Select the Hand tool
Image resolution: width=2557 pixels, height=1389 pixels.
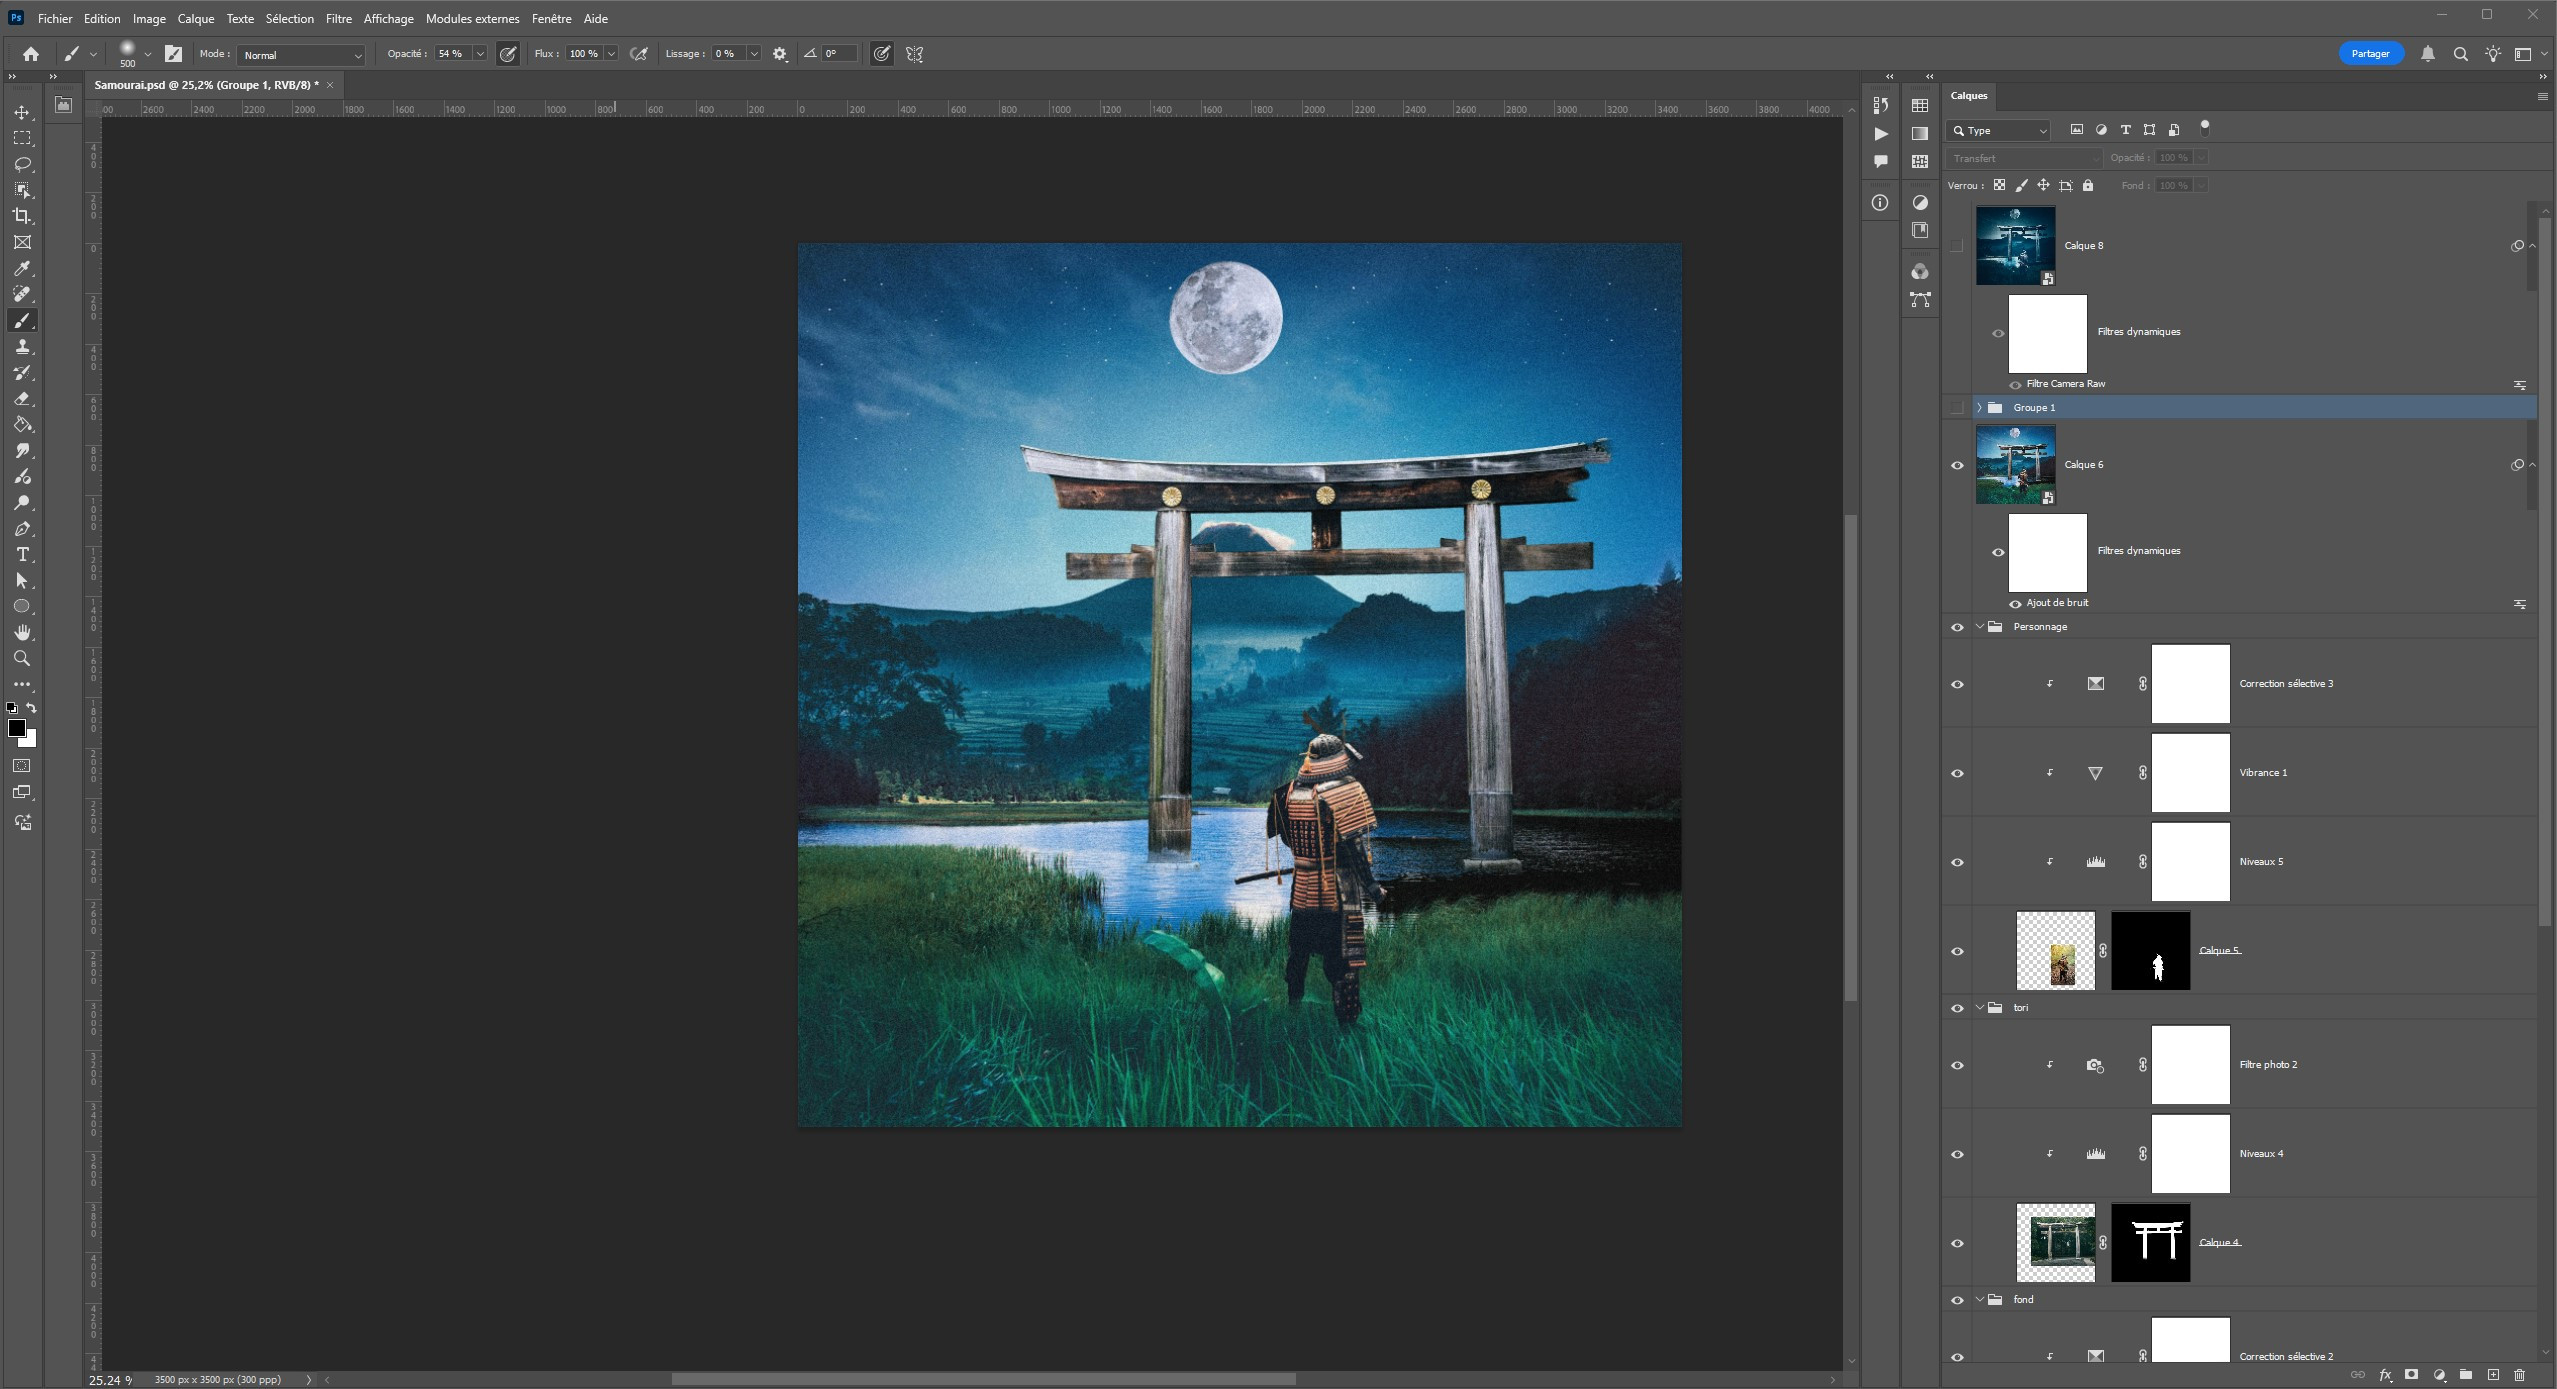[x=22, y=632]
